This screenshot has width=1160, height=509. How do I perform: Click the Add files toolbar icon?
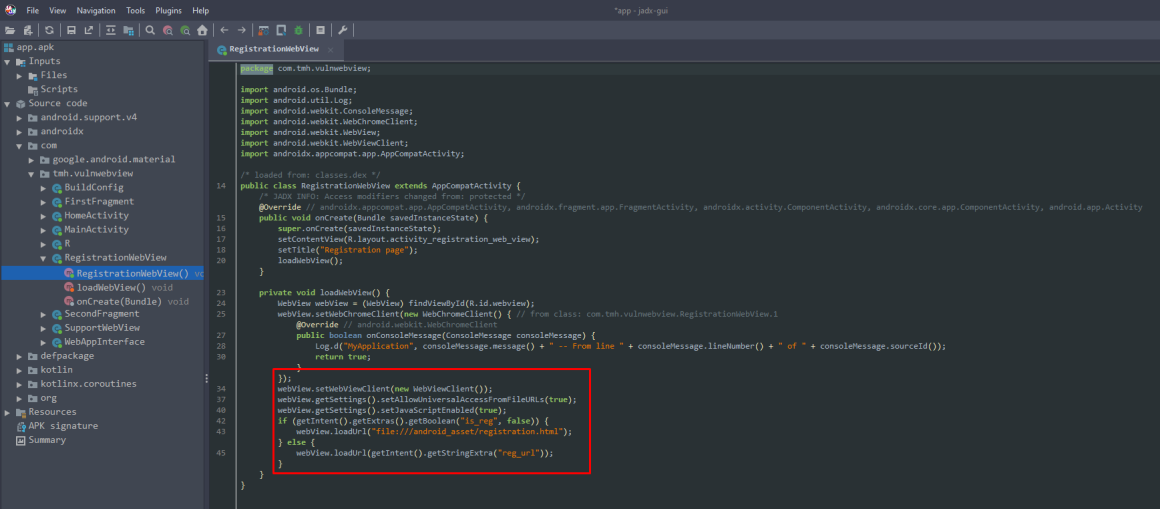pyautogui.click(x=27, y=30)
